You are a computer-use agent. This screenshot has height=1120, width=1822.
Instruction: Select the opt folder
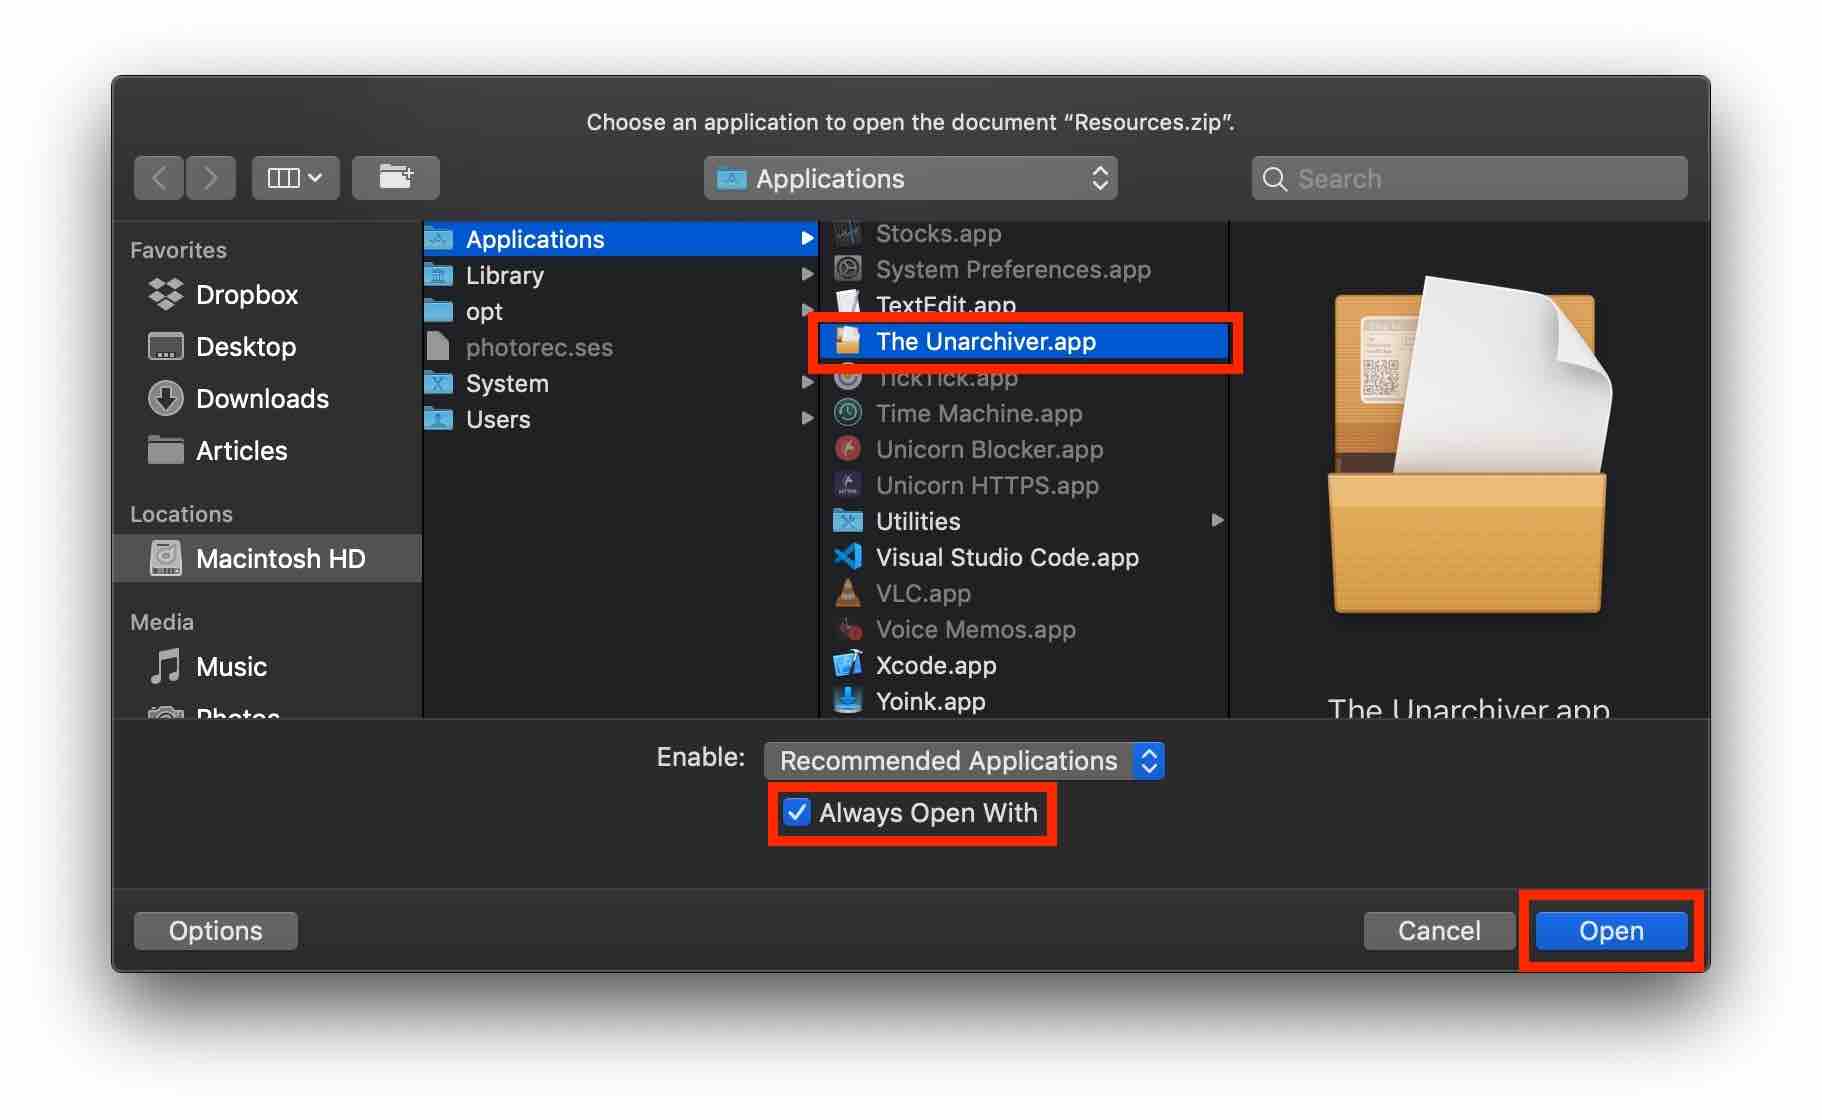(621, 311)
